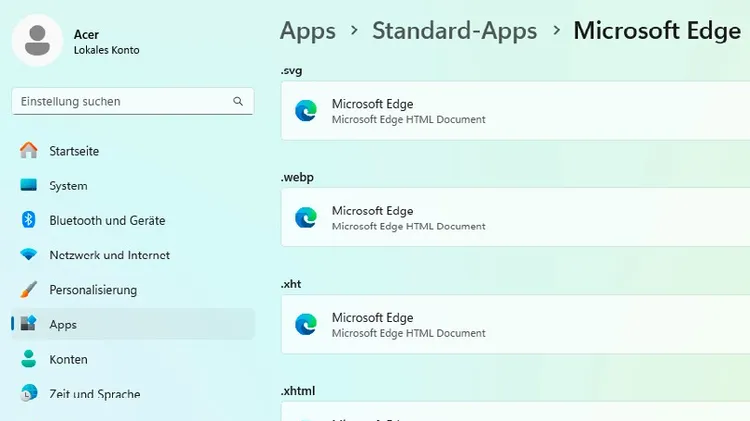Click the Edge icon under .xht
The height and width of the screenshot is (421, 750).
coord(306,324)
